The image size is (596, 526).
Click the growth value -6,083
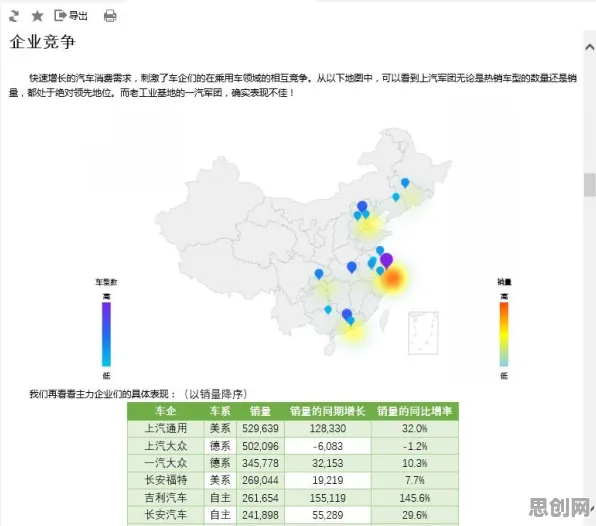pyautogui.click(x=328, y=446)
